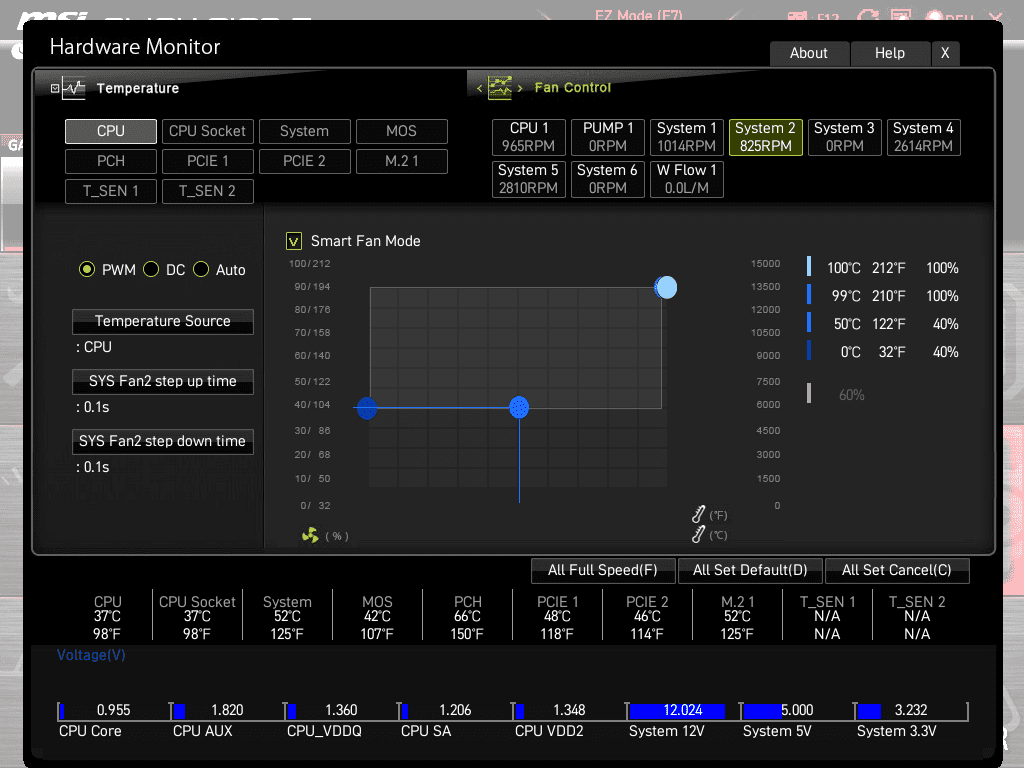Screen dimensions: 1024x768
Task: Choose the PUMP 1 0RPM fan
Action: 607,137
